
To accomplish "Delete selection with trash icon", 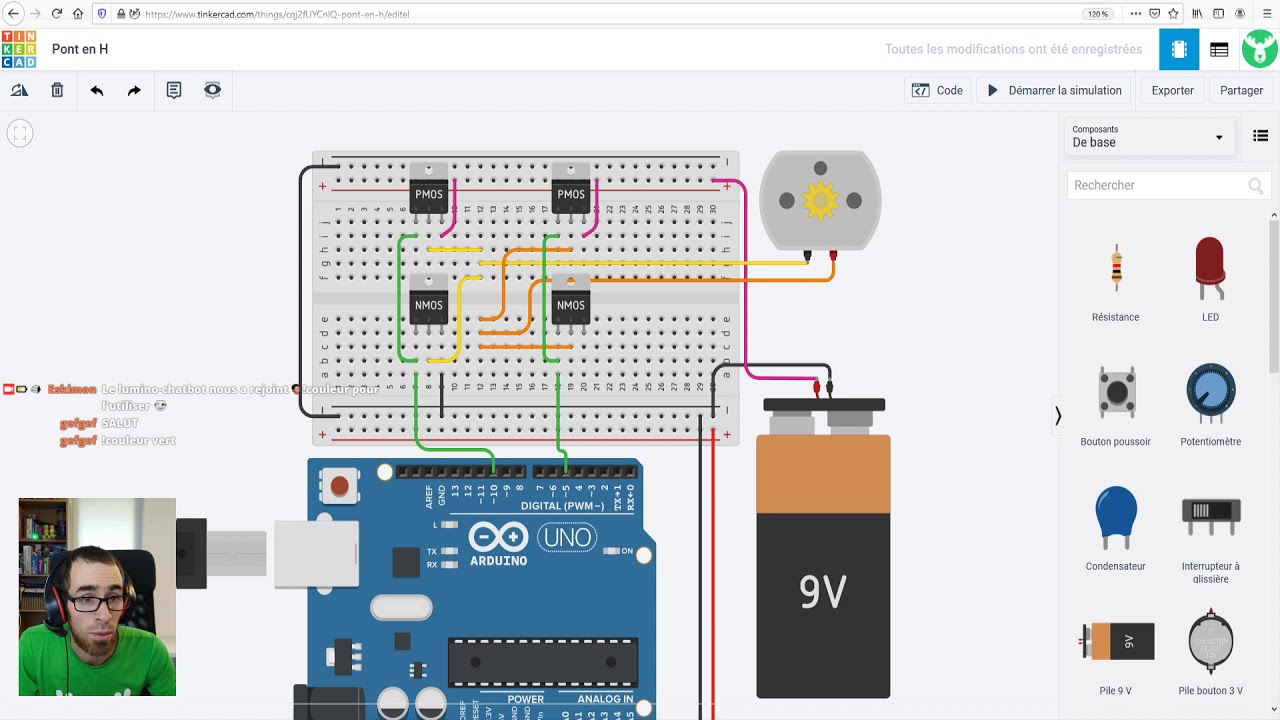I will [x=57, y=90].
